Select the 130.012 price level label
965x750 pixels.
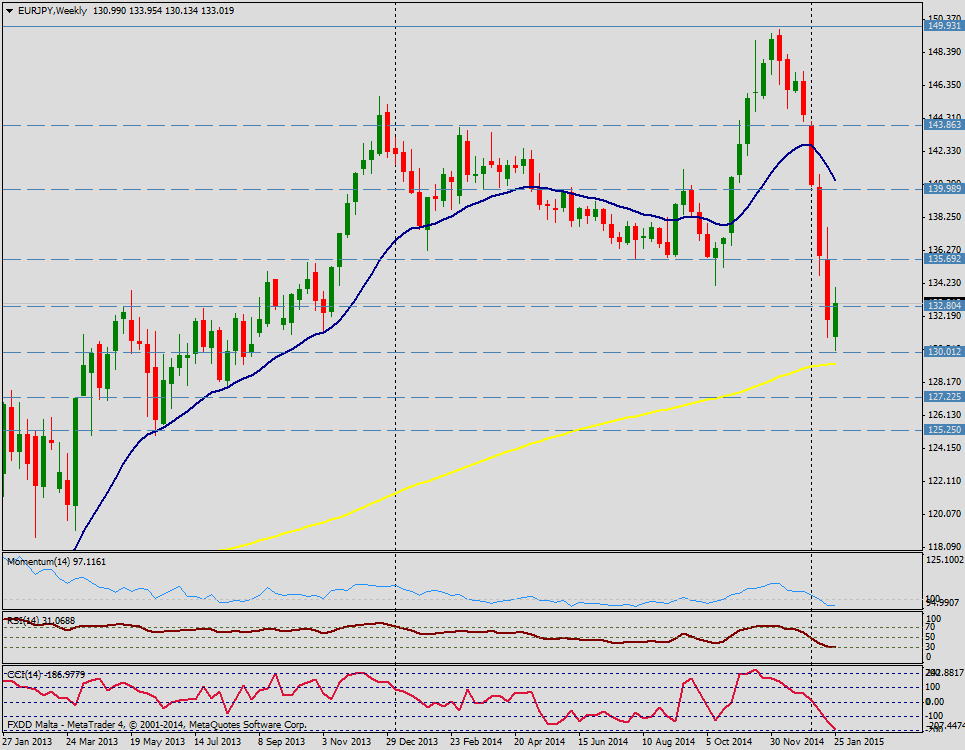(944, 352)
